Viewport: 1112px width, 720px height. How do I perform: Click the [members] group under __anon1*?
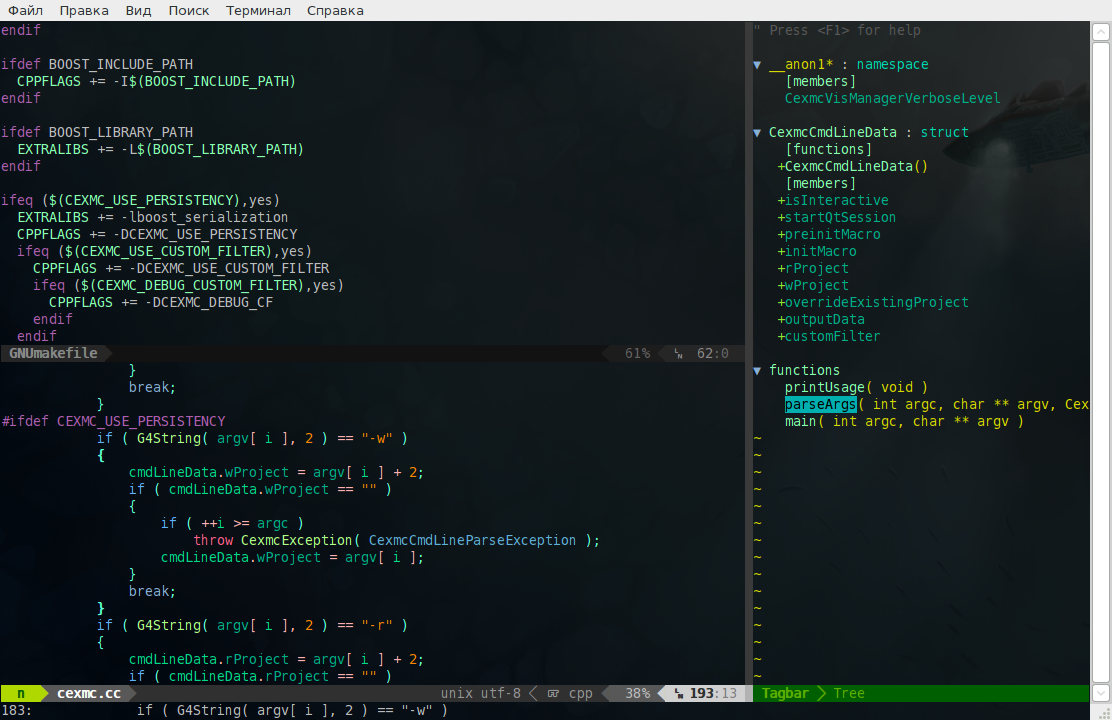[x=821, y=82]
